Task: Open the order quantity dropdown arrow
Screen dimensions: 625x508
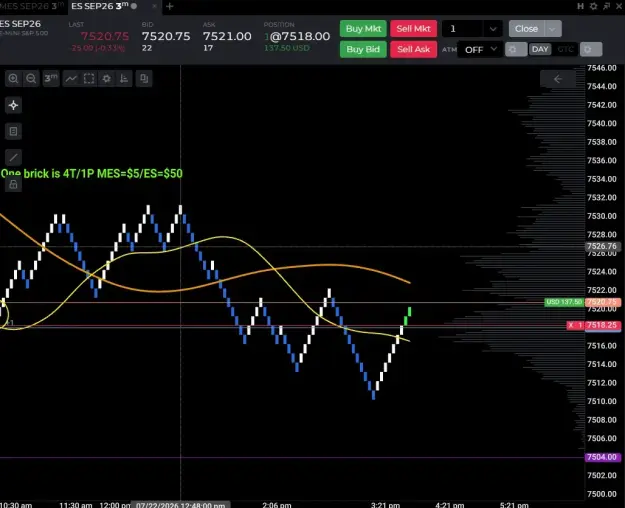Action: tap(493, 29)
